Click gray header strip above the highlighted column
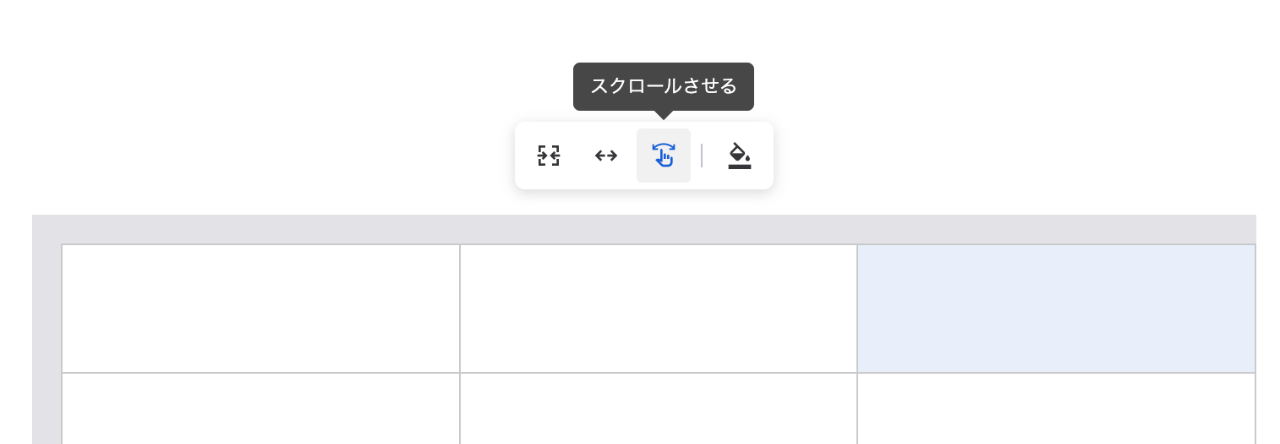Screen dimensions: 1280x444 [1056, 229]
